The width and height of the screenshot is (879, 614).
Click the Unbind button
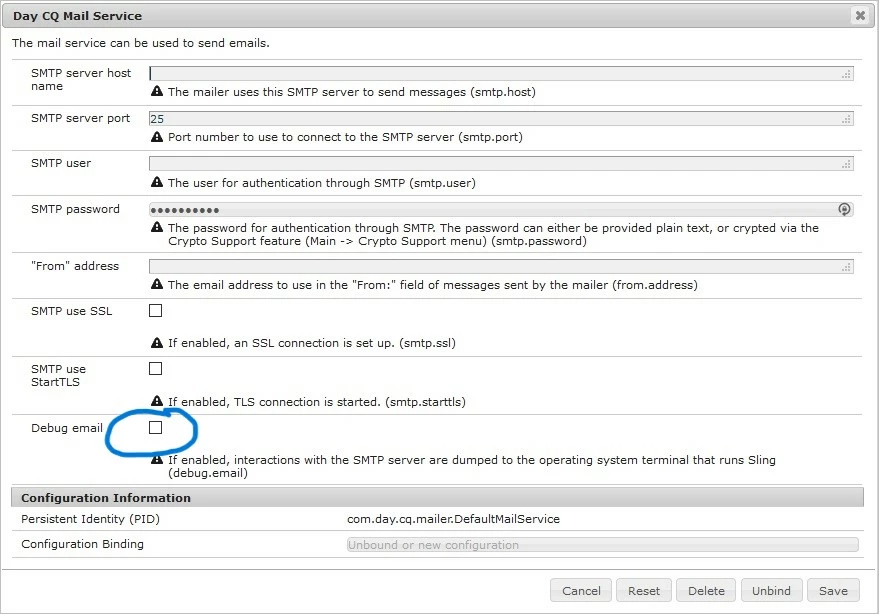click(x=771, y=590)
